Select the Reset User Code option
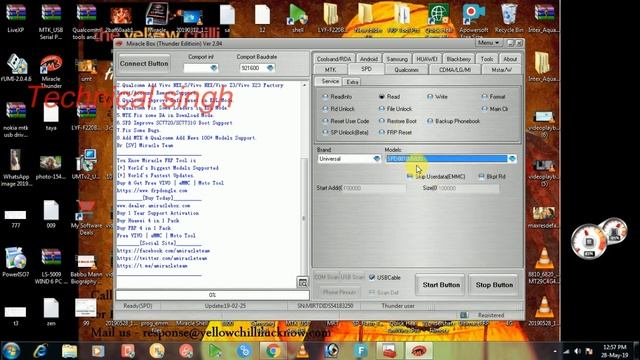The image size is (640, 360). pyautogui.click(x=346, y=121)
